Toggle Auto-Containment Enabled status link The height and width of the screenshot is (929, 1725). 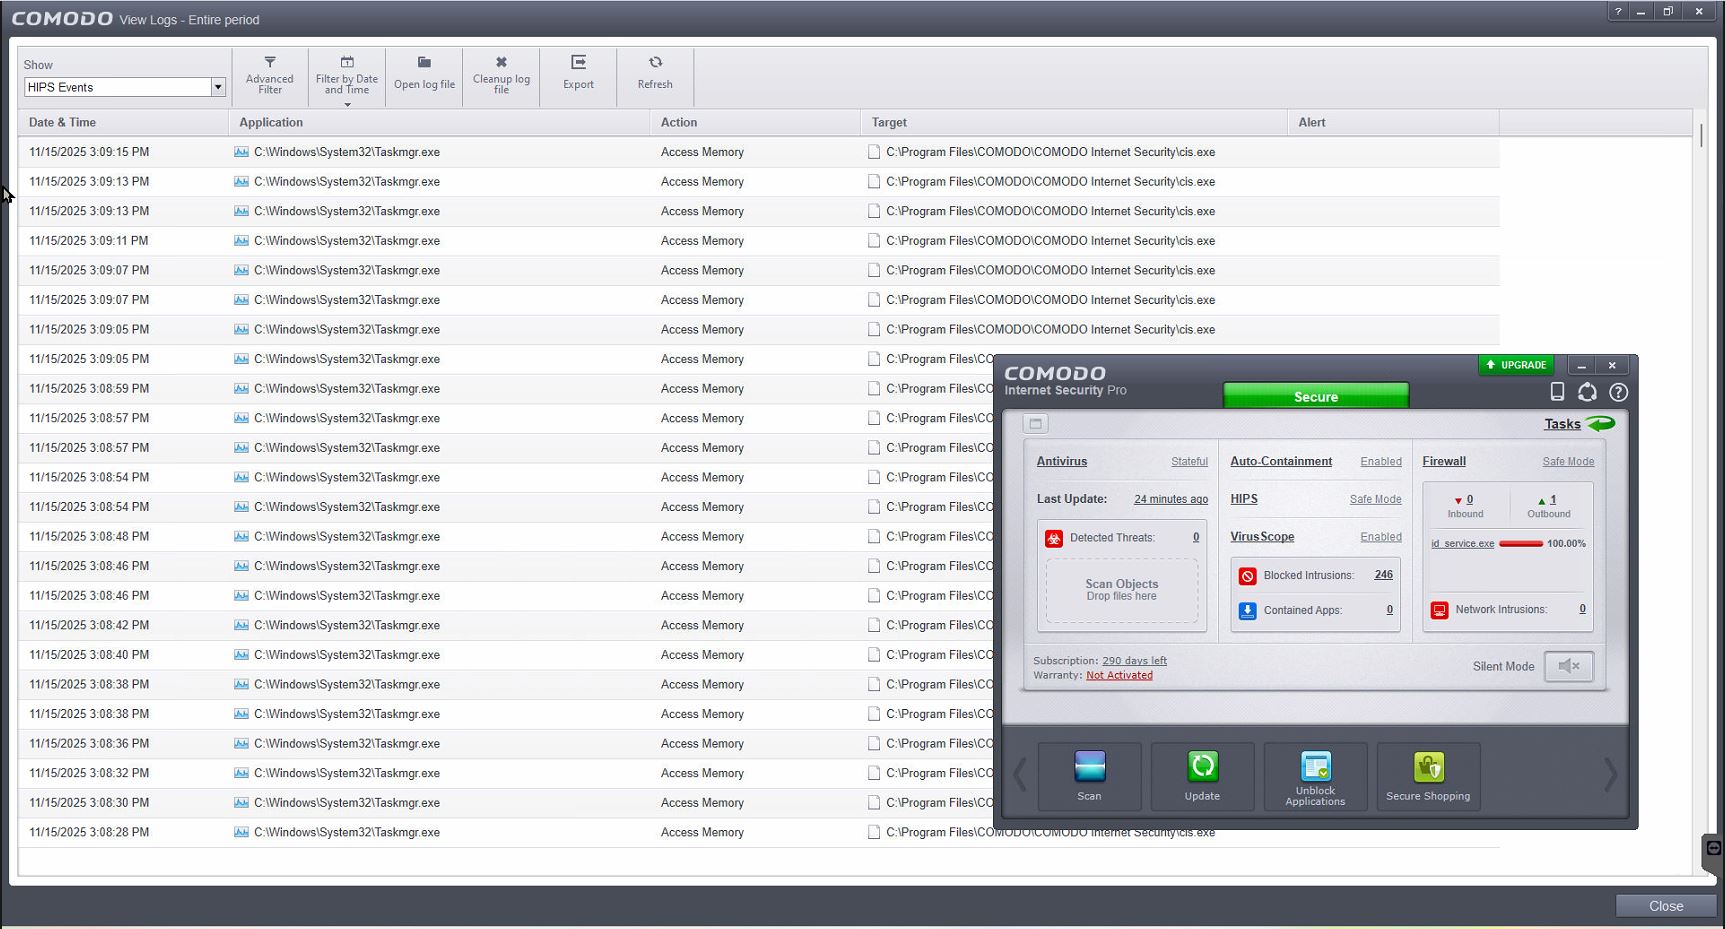coord(1380,462)
